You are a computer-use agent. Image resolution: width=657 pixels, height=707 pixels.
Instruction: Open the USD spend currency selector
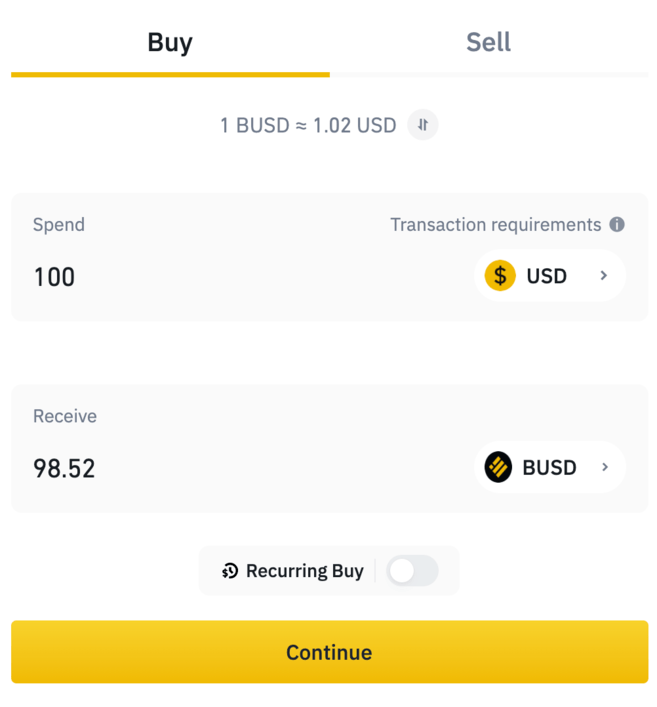coord(549,275)
